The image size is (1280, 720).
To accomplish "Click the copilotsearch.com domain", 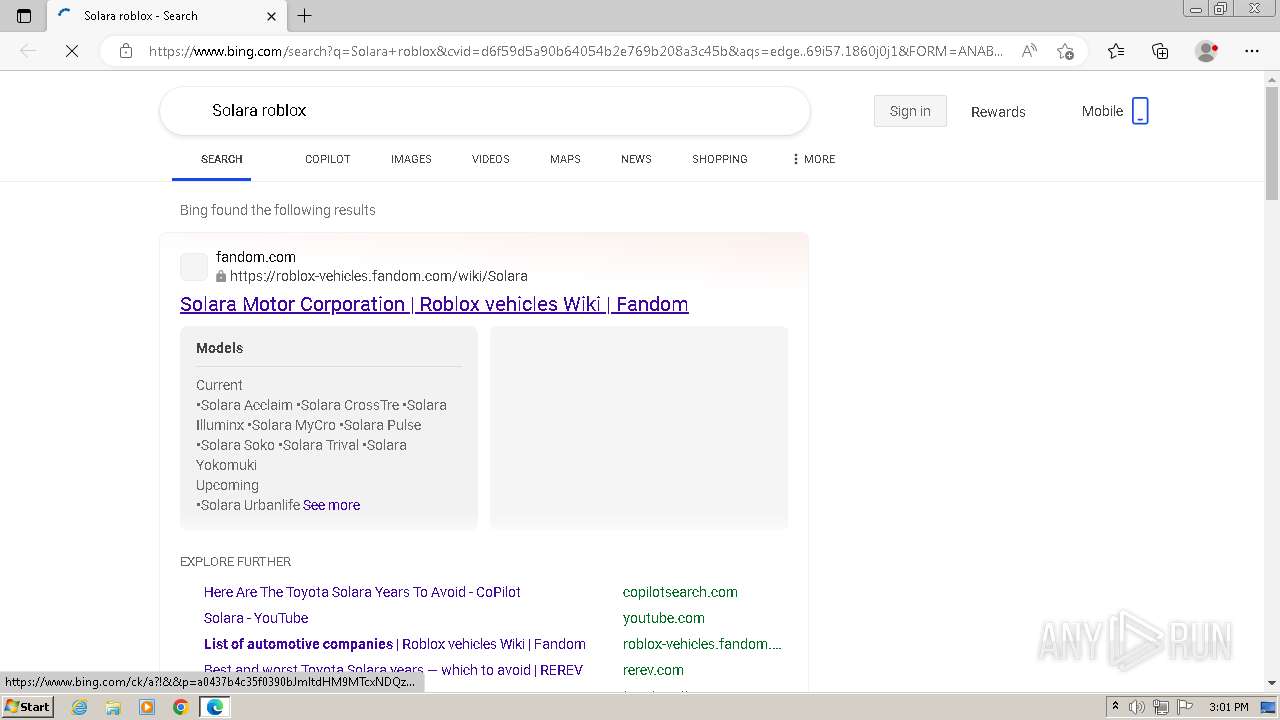I will click(680, 592).
